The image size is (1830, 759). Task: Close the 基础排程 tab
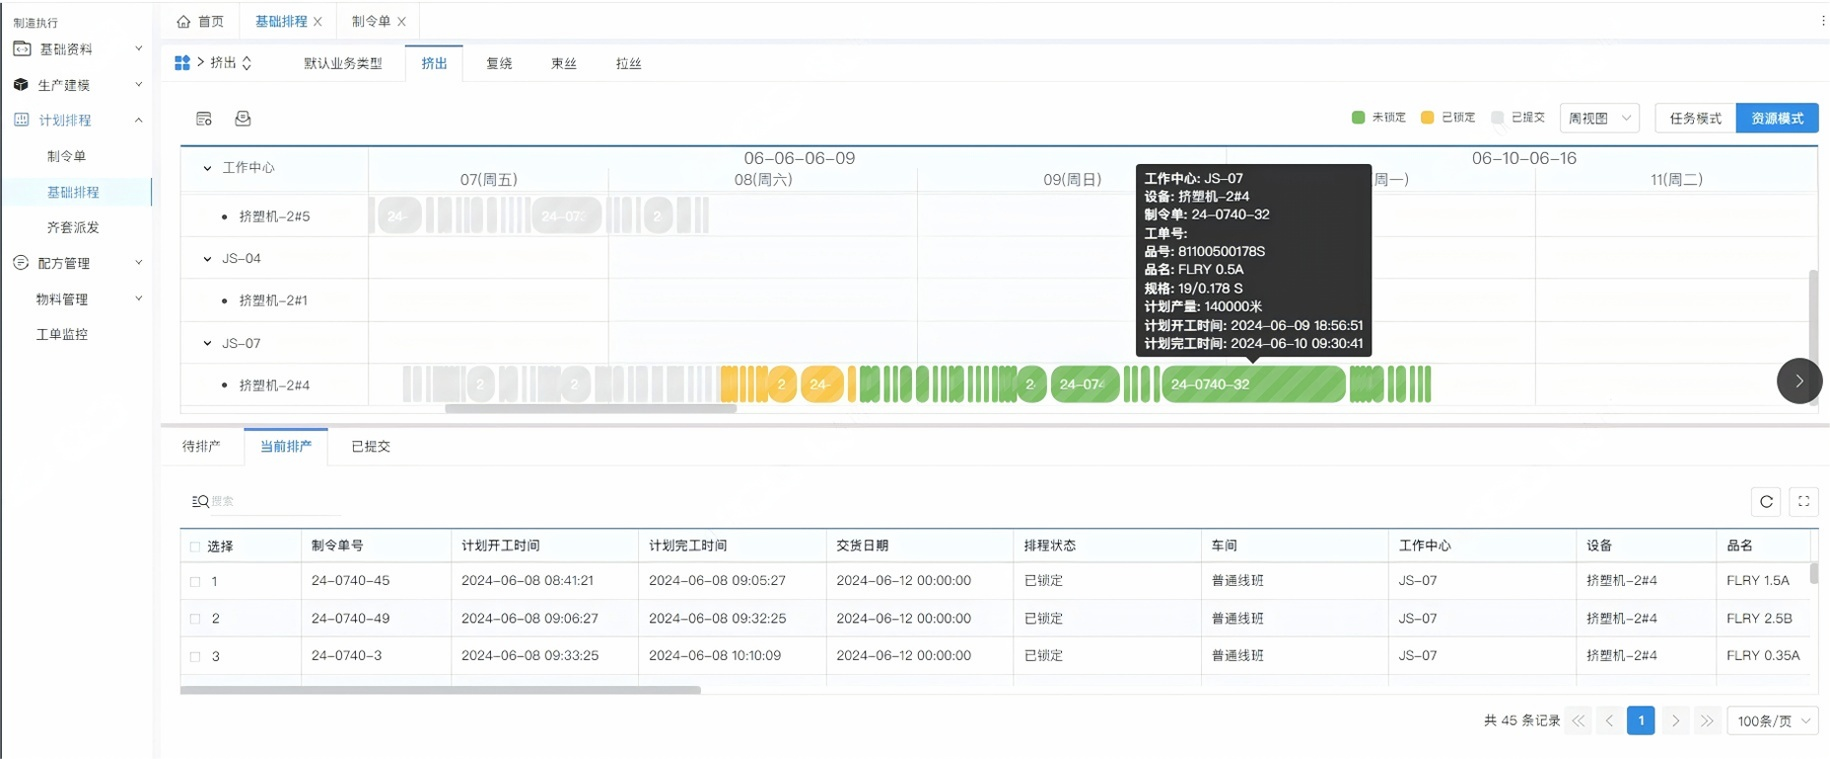click(318, 21)
